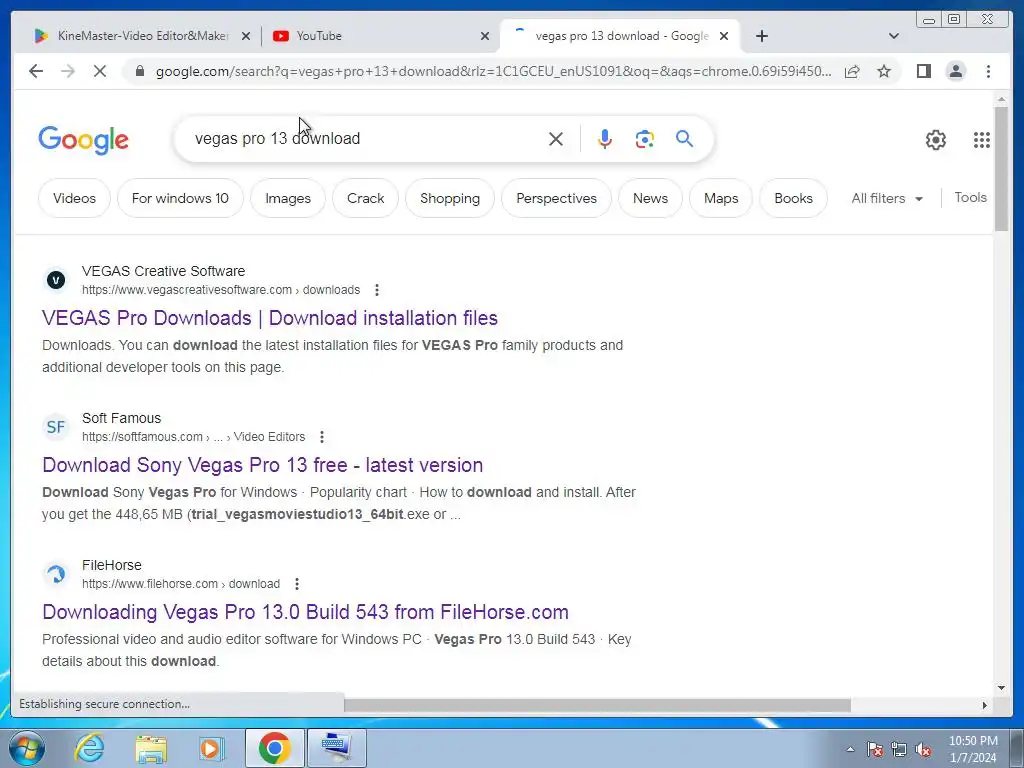Launch Internet Explorer from taskbar
1024x768 pixels.
89,748
